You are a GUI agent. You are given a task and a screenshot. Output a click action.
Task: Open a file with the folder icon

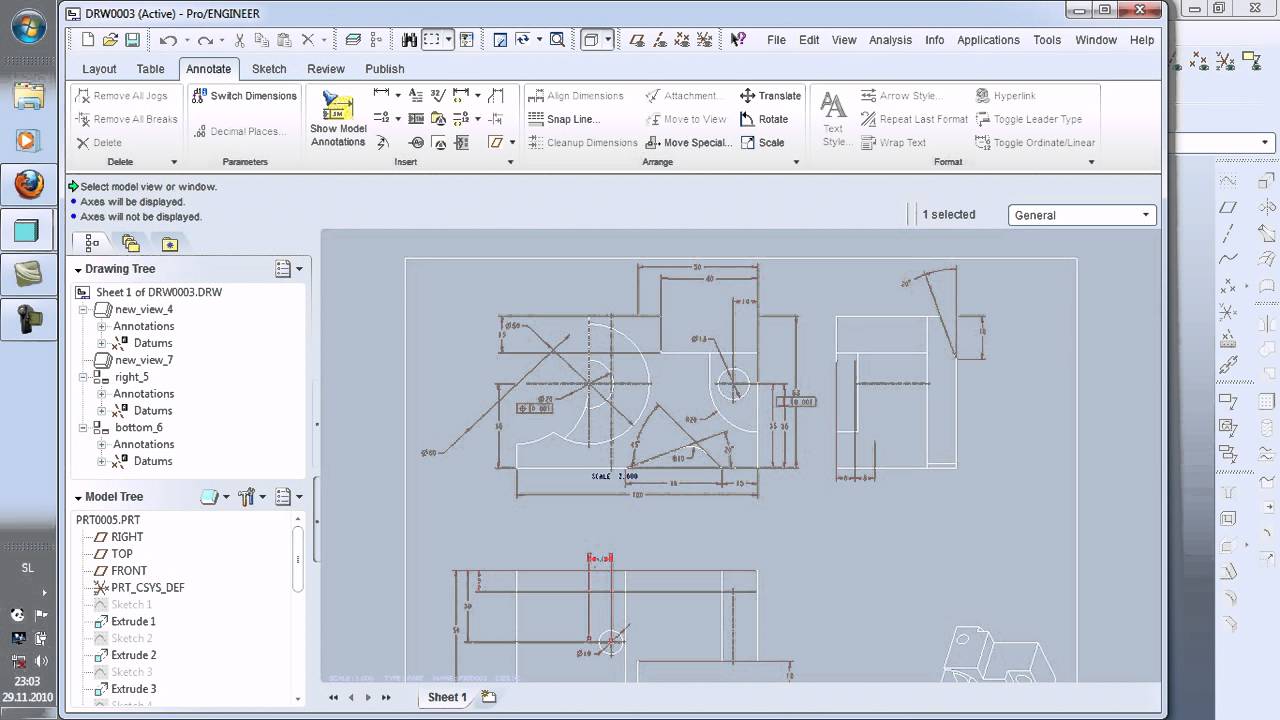110,40
